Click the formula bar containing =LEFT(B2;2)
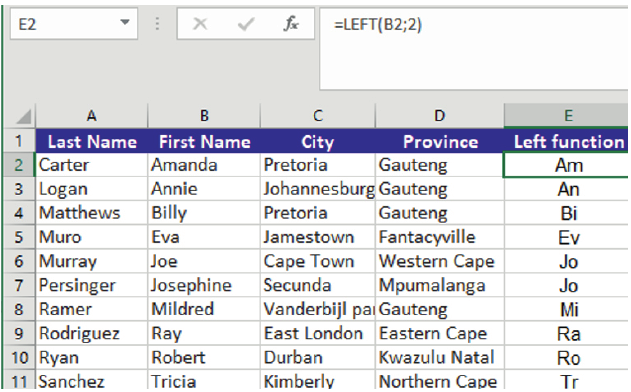This screenshot has width=631, height=392. pyautogui.click(x=474, y=49)
